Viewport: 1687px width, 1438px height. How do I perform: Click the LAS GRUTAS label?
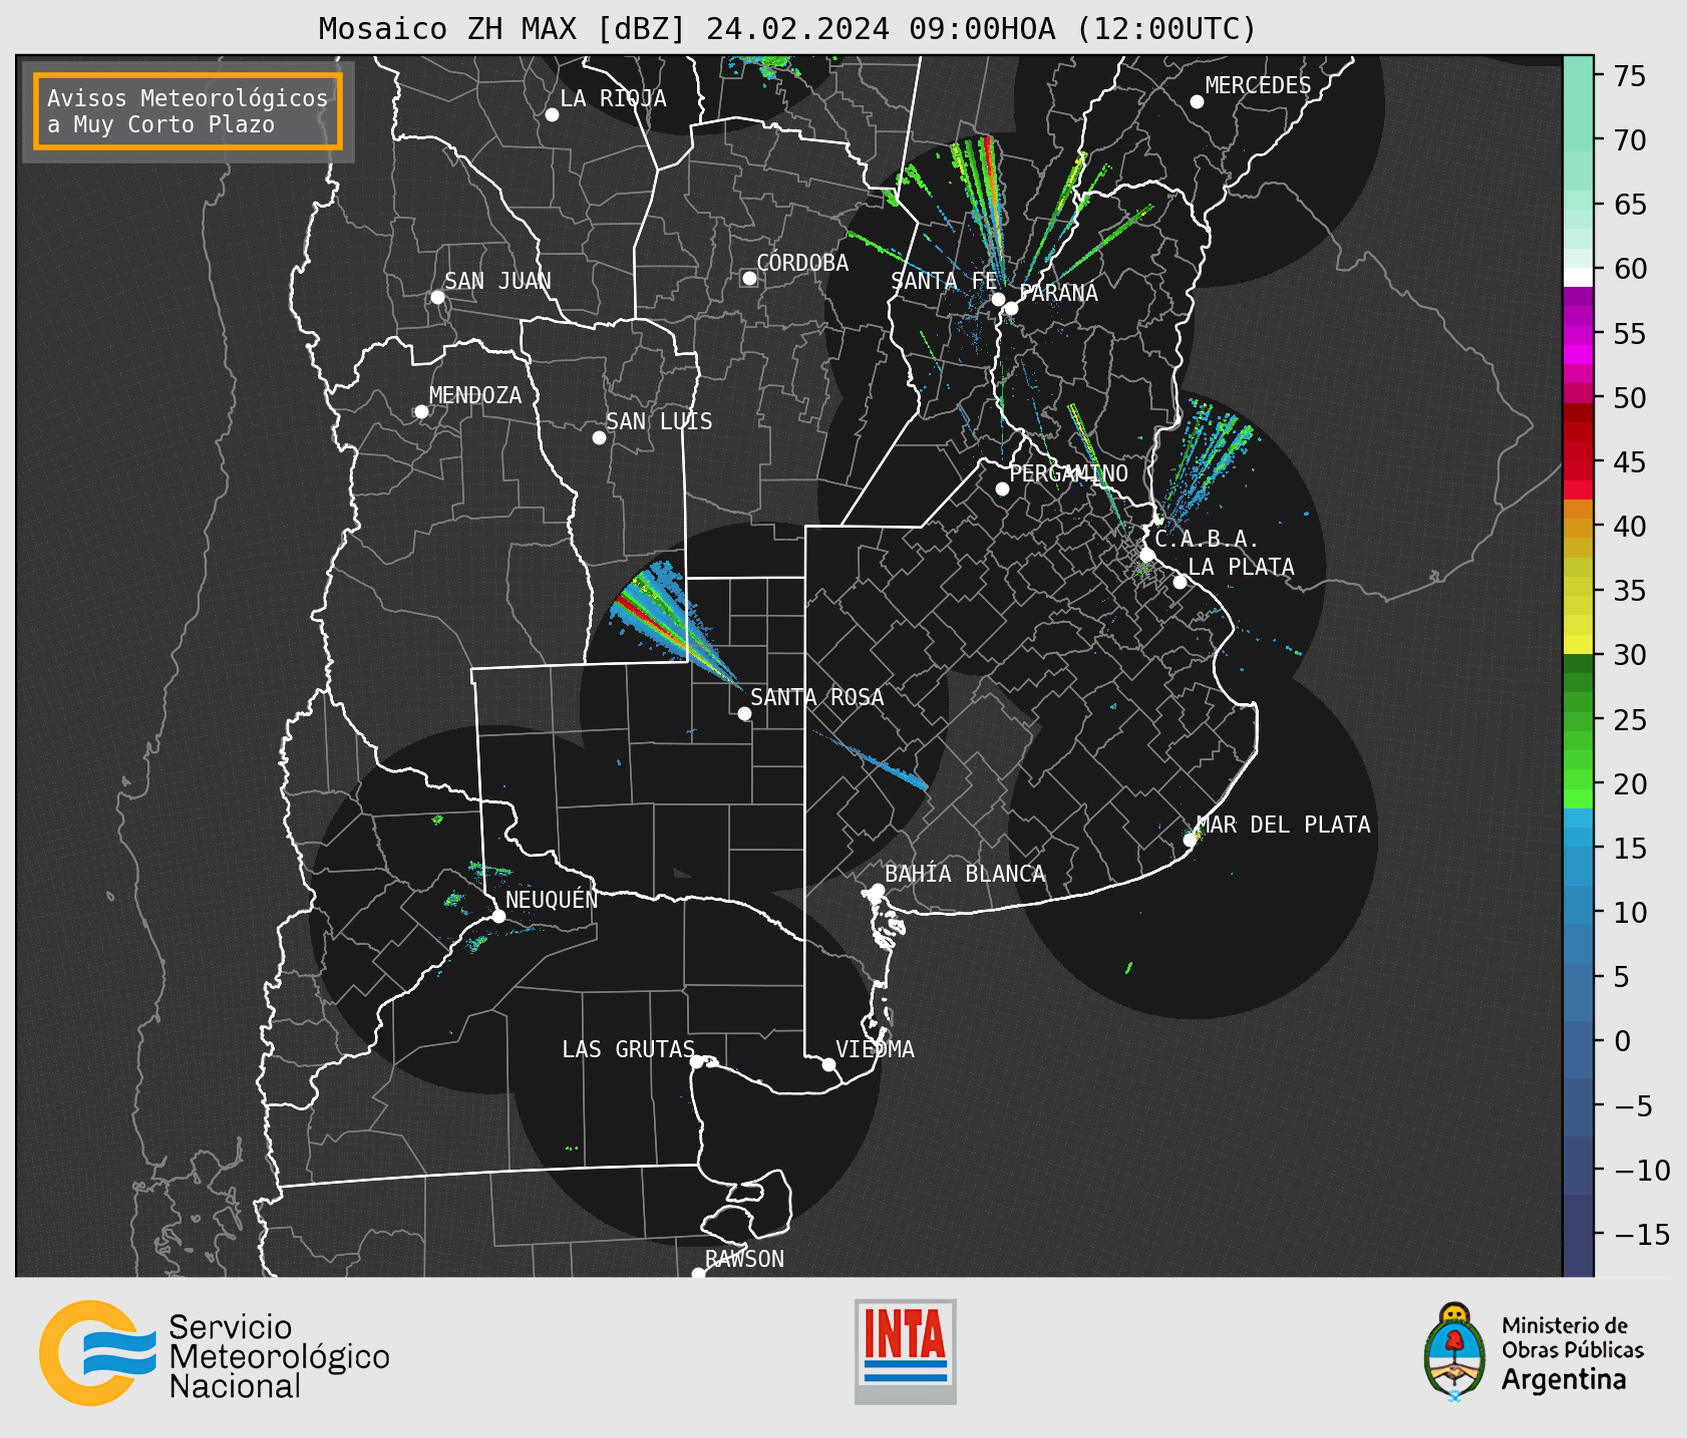pos(628,1049)
